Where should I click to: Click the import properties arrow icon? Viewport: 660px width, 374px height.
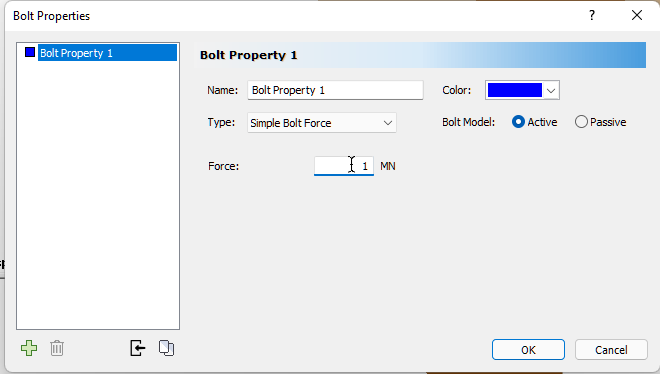[138, 348]
